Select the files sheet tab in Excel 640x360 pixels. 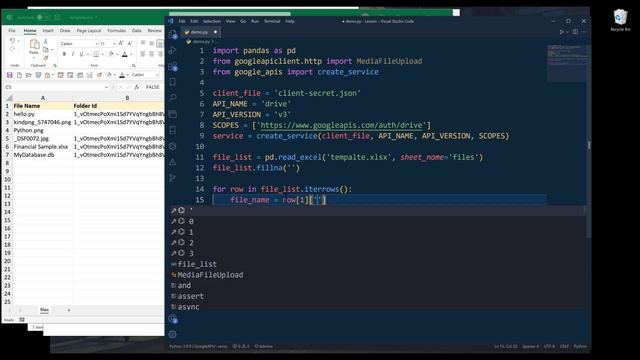(44, 310)
